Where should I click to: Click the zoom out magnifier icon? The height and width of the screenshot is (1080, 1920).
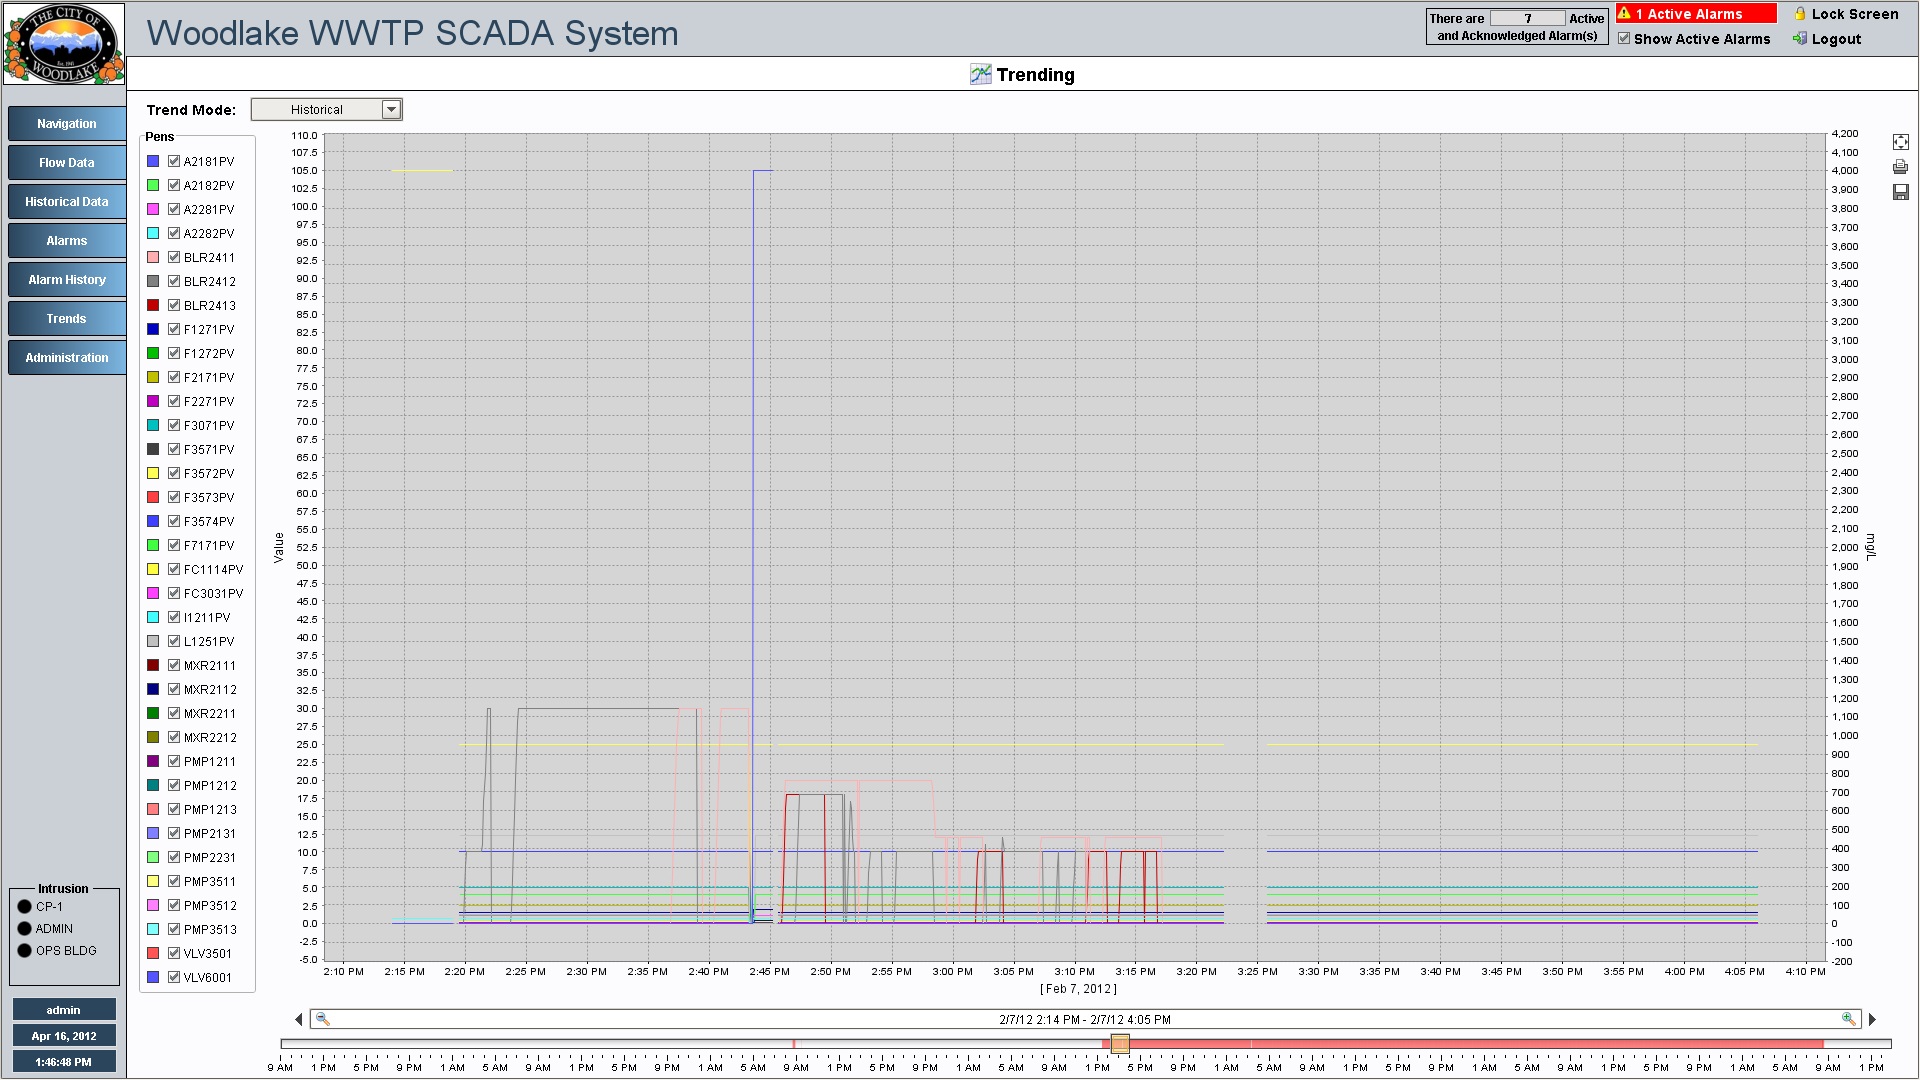[x=322, y=1019]
